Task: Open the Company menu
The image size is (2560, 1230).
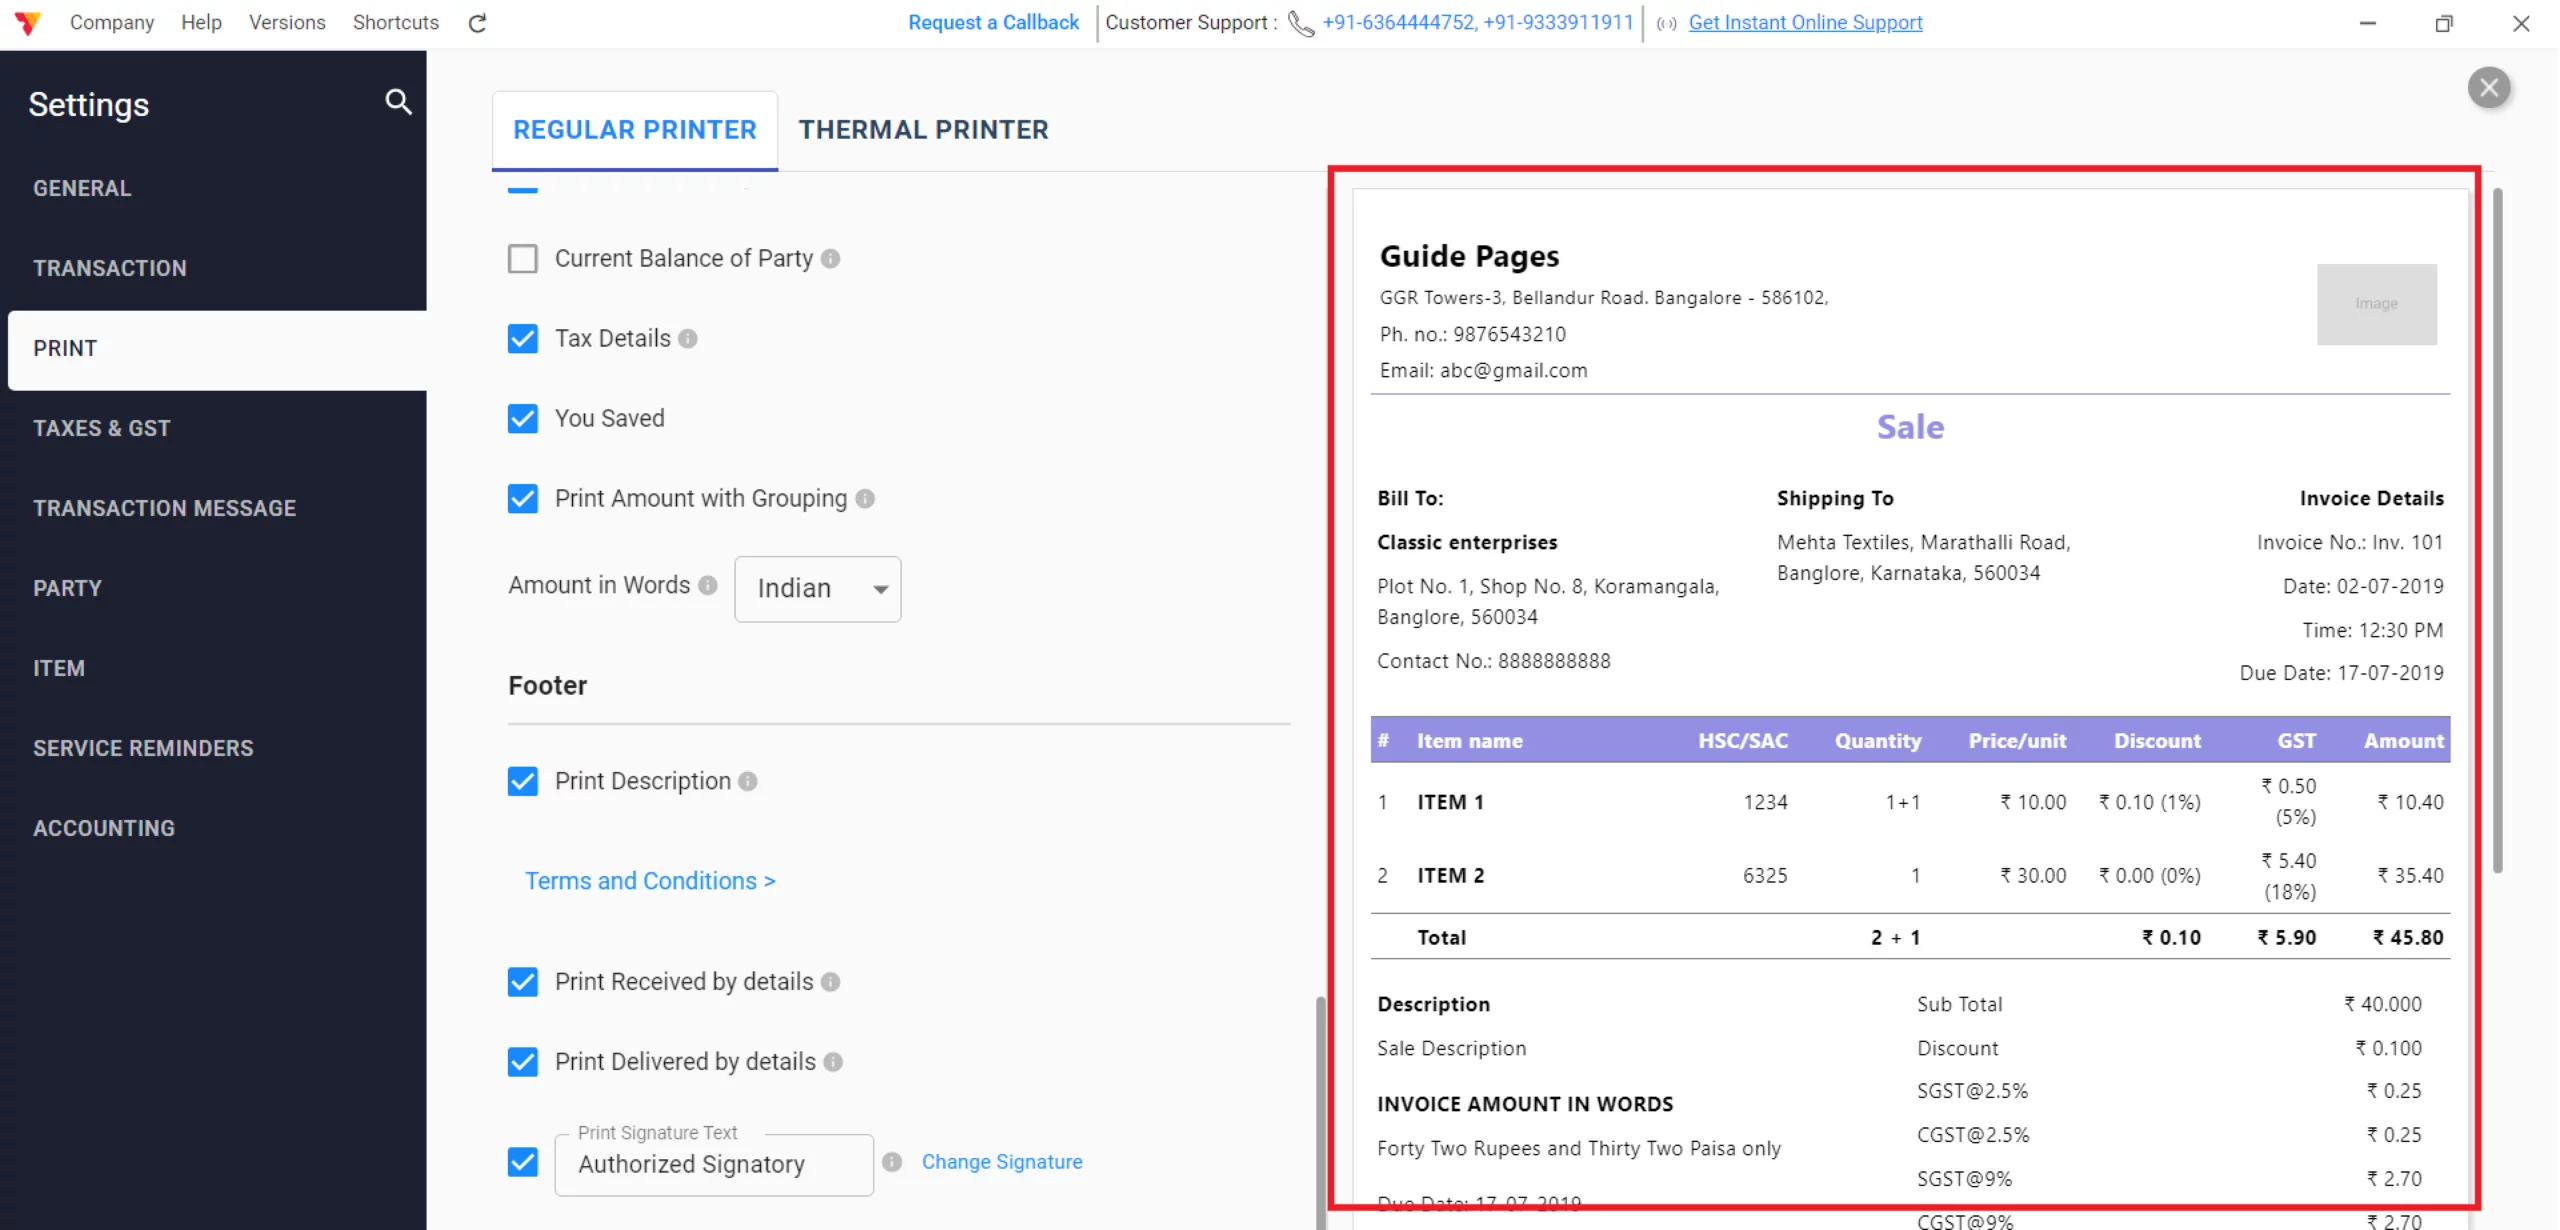Action: (x=111, y=23)
